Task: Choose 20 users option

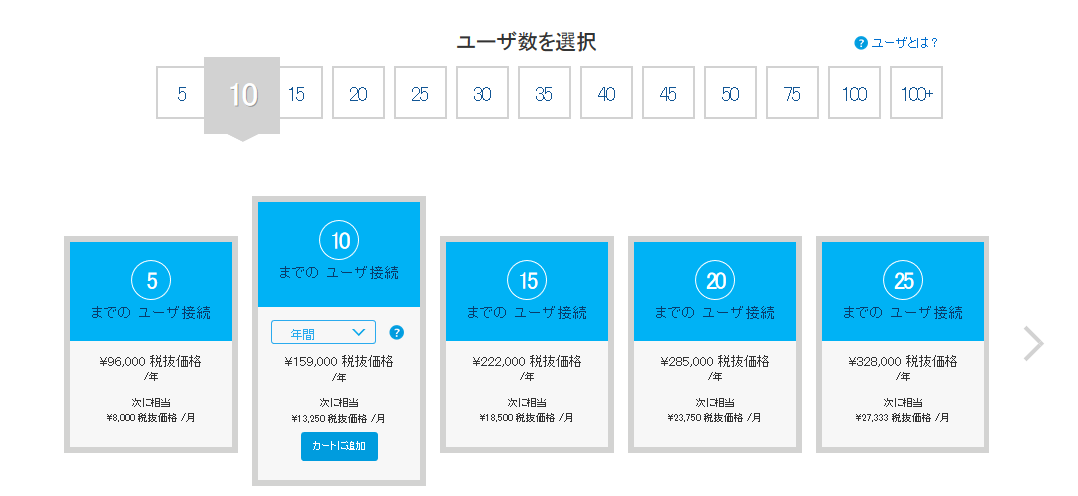Action: point(358,93)
